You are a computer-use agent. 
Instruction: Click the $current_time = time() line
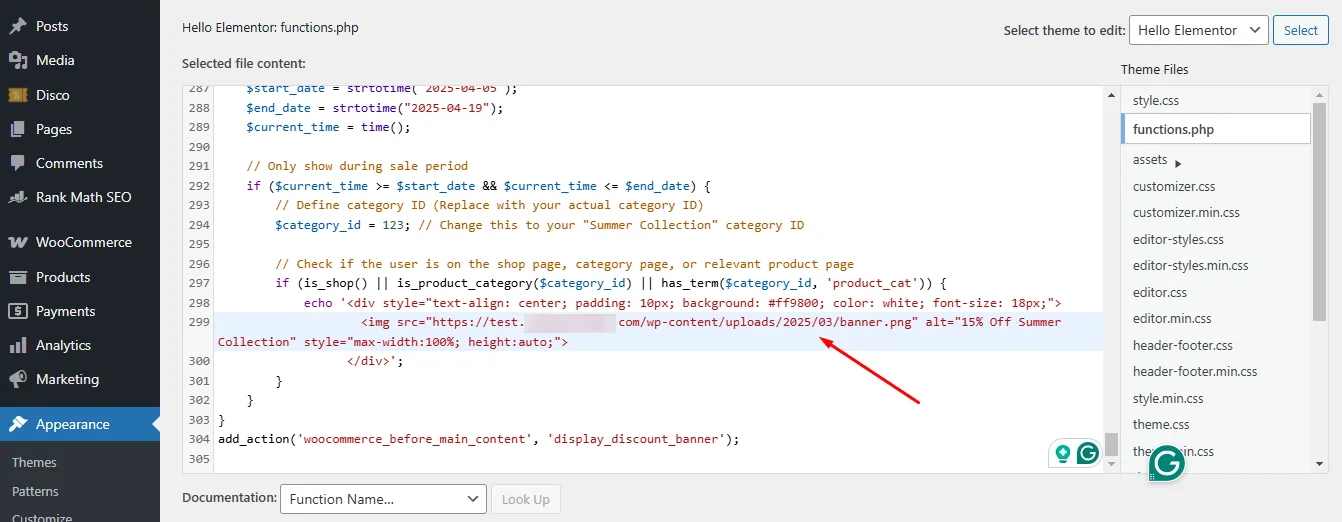329,127
